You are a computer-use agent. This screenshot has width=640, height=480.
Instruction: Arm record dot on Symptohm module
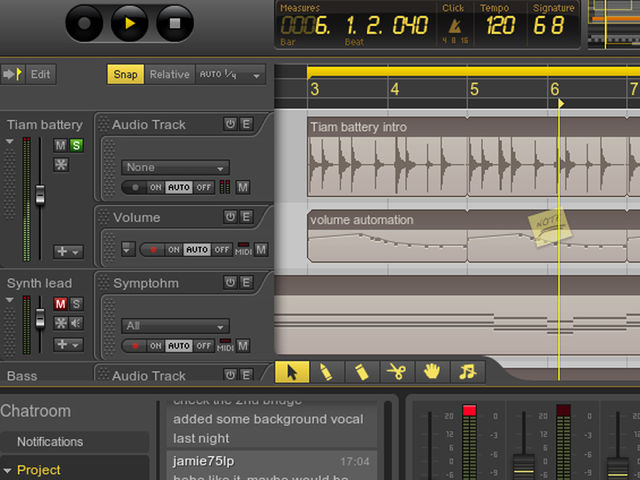tap(135, 346)
